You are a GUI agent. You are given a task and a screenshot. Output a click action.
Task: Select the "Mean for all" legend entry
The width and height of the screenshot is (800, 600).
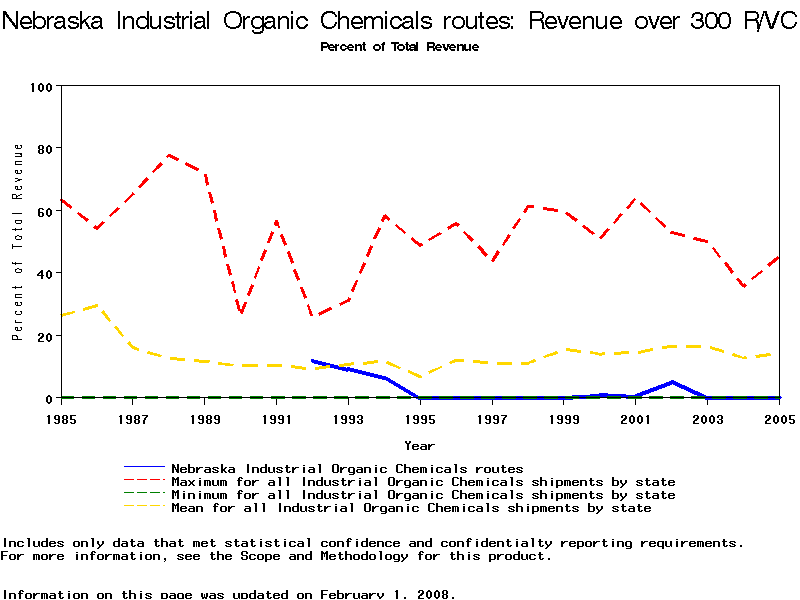[411, 508]
